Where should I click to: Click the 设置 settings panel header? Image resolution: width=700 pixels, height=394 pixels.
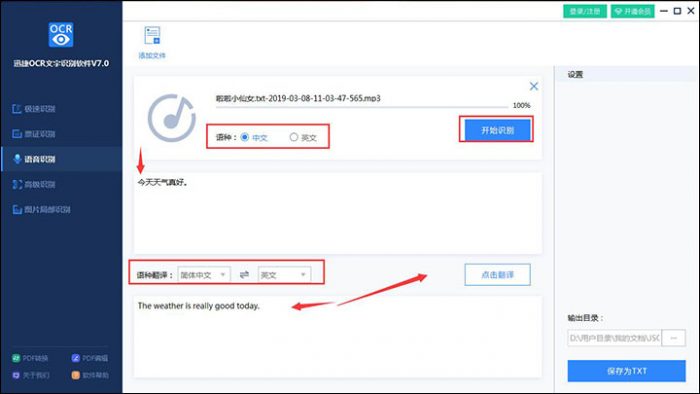(626, 75)
